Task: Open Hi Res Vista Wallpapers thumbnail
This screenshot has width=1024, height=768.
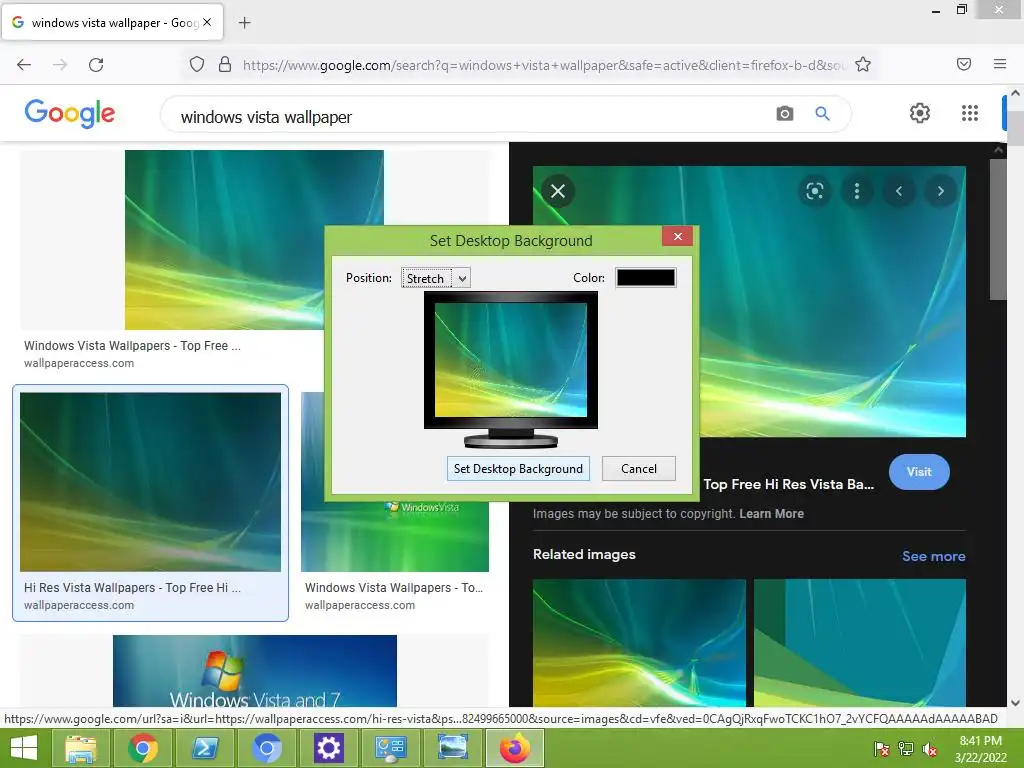Action: coord(150,482)
